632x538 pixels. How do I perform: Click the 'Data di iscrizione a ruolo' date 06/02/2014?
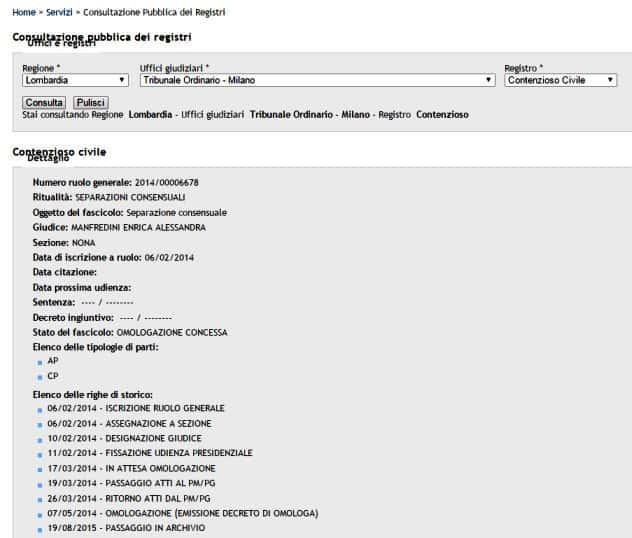coord(169,258)
